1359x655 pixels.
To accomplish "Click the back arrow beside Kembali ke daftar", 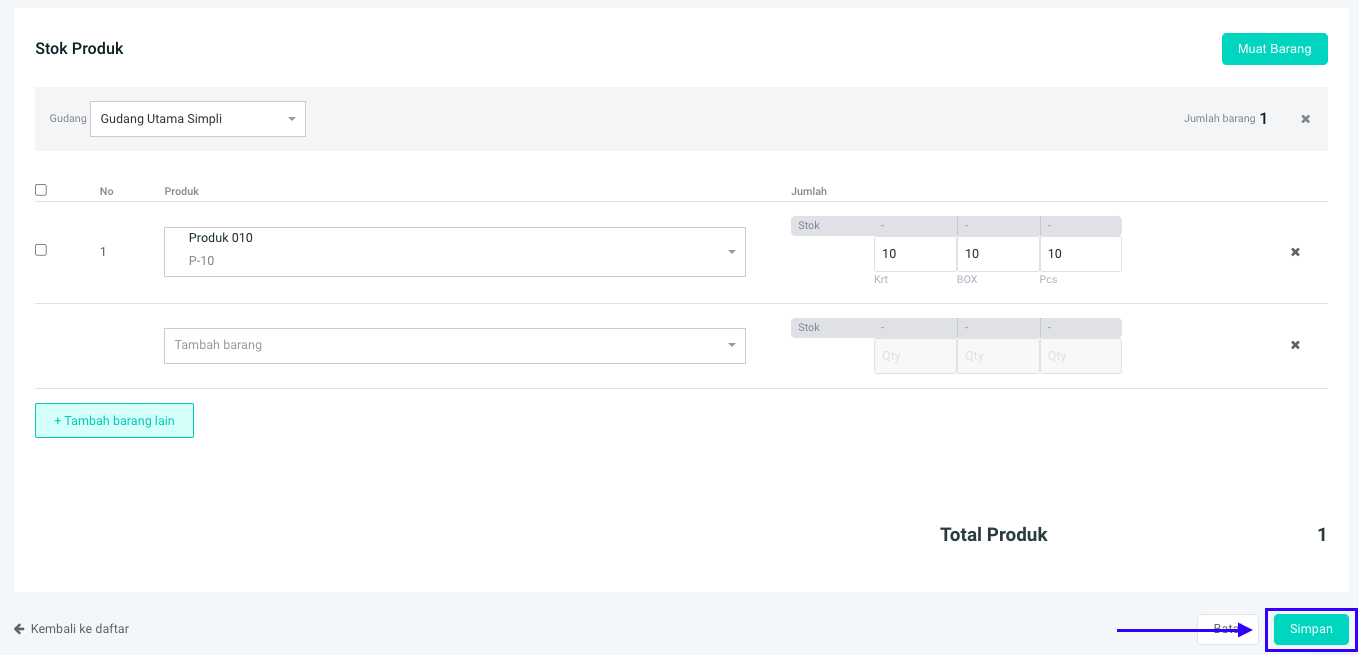I will point(19,629).
